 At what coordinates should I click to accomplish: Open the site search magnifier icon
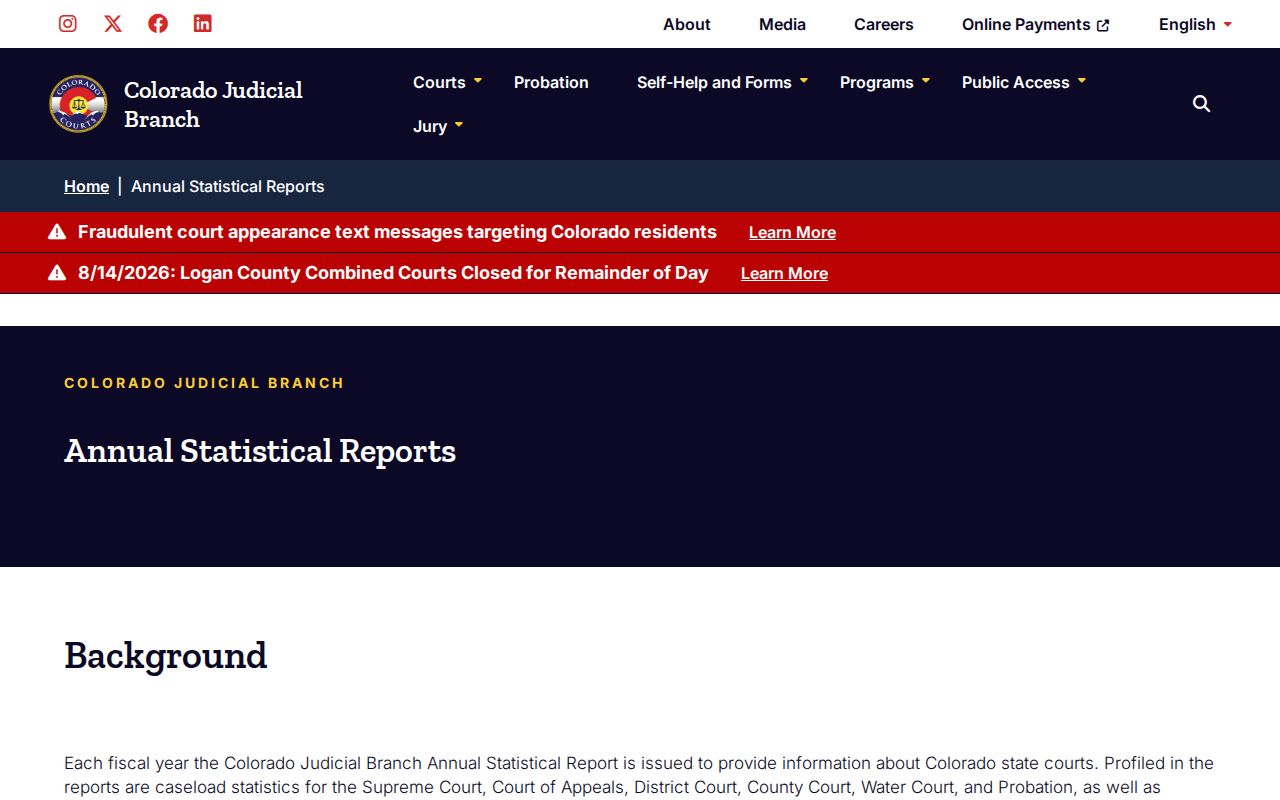point(1202,104)
